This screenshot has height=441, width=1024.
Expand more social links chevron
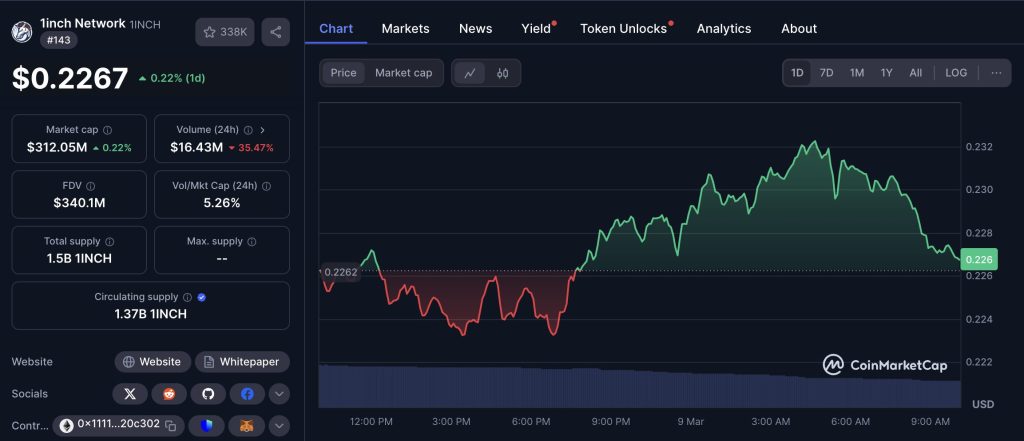pos(279,394)
